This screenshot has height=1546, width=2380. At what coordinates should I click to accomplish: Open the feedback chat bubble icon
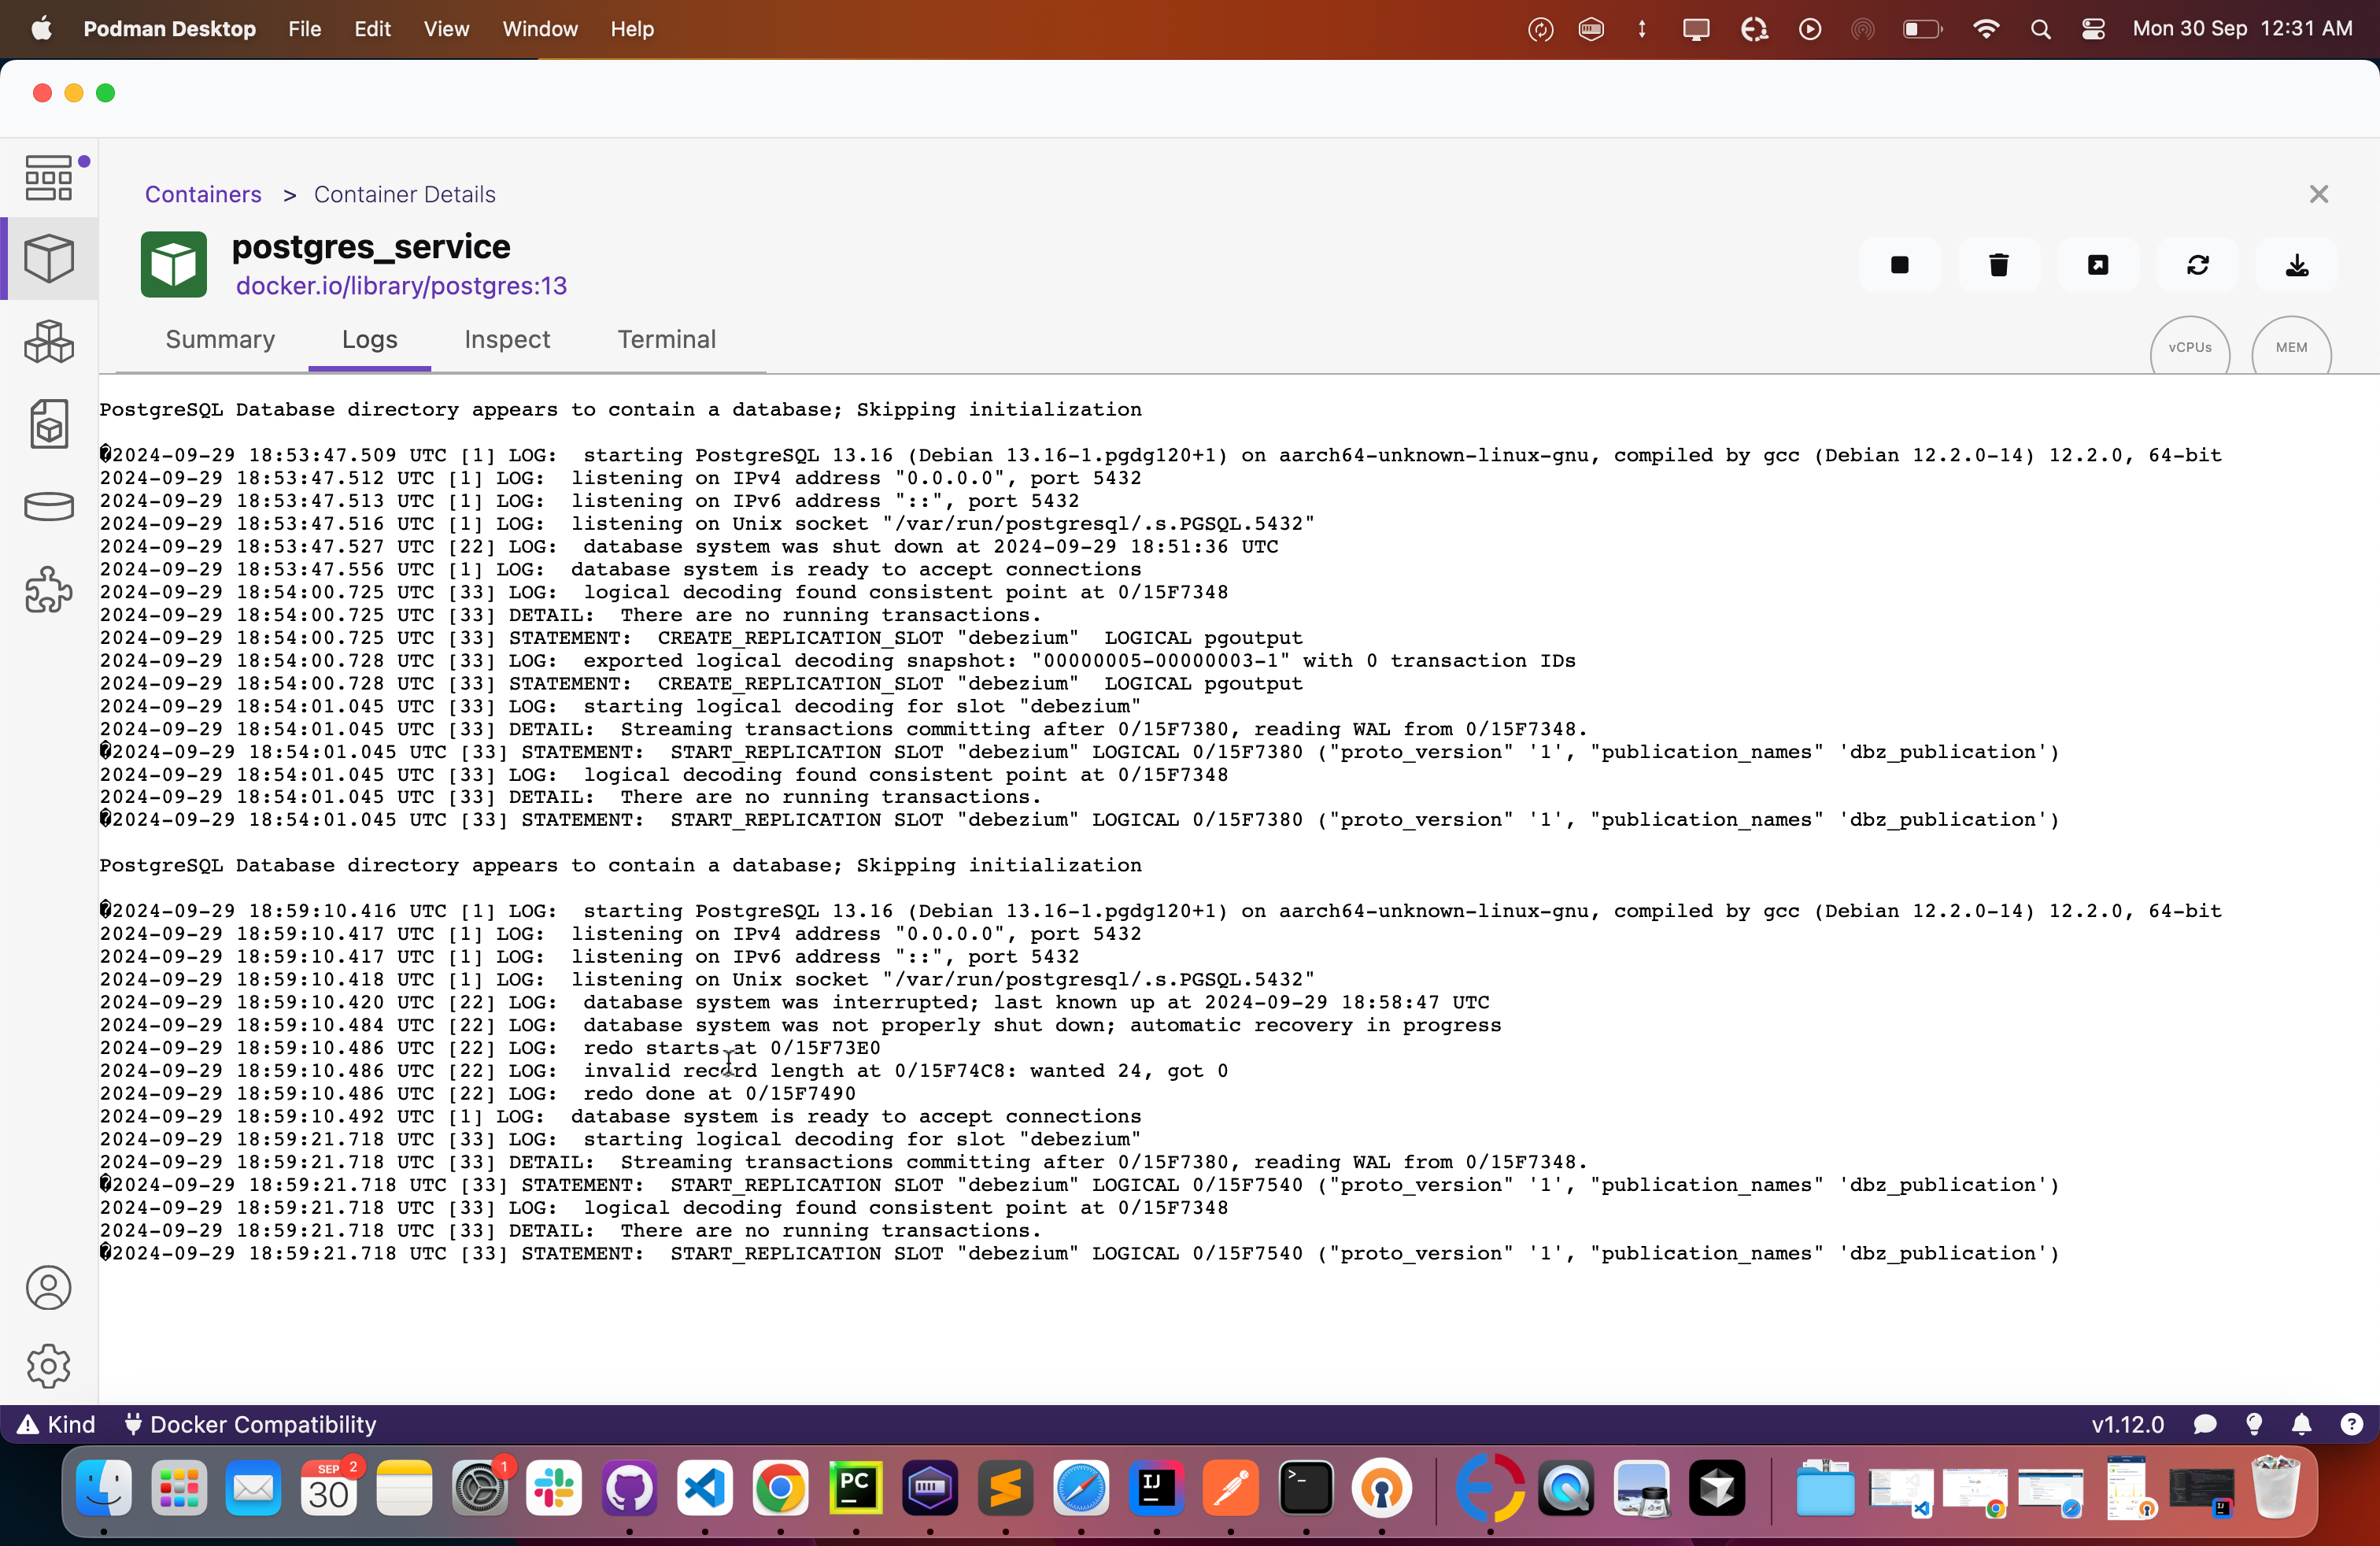click(x=2204, y=1424)
